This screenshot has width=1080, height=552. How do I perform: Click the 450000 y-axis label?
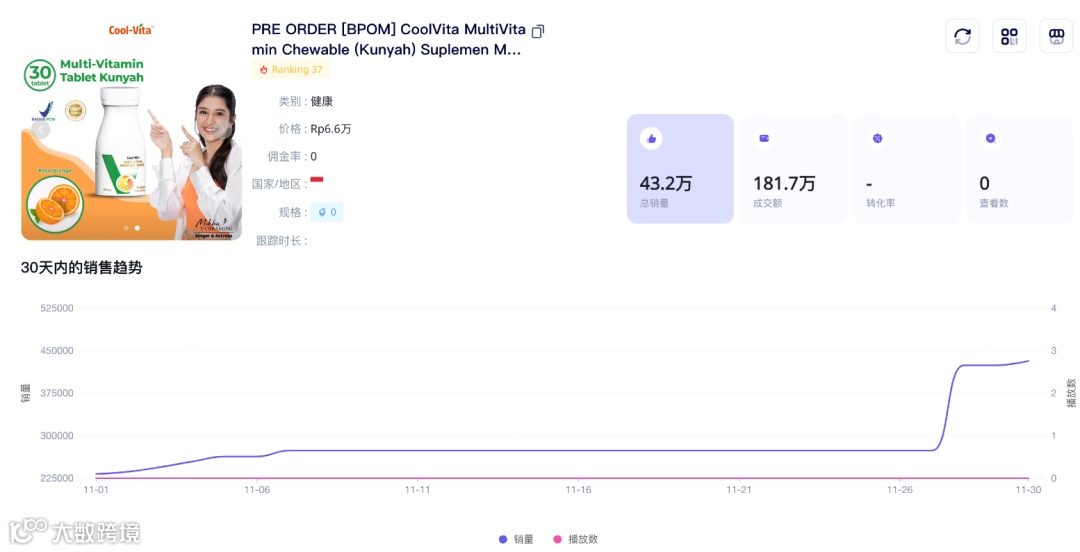coord(56,351)
